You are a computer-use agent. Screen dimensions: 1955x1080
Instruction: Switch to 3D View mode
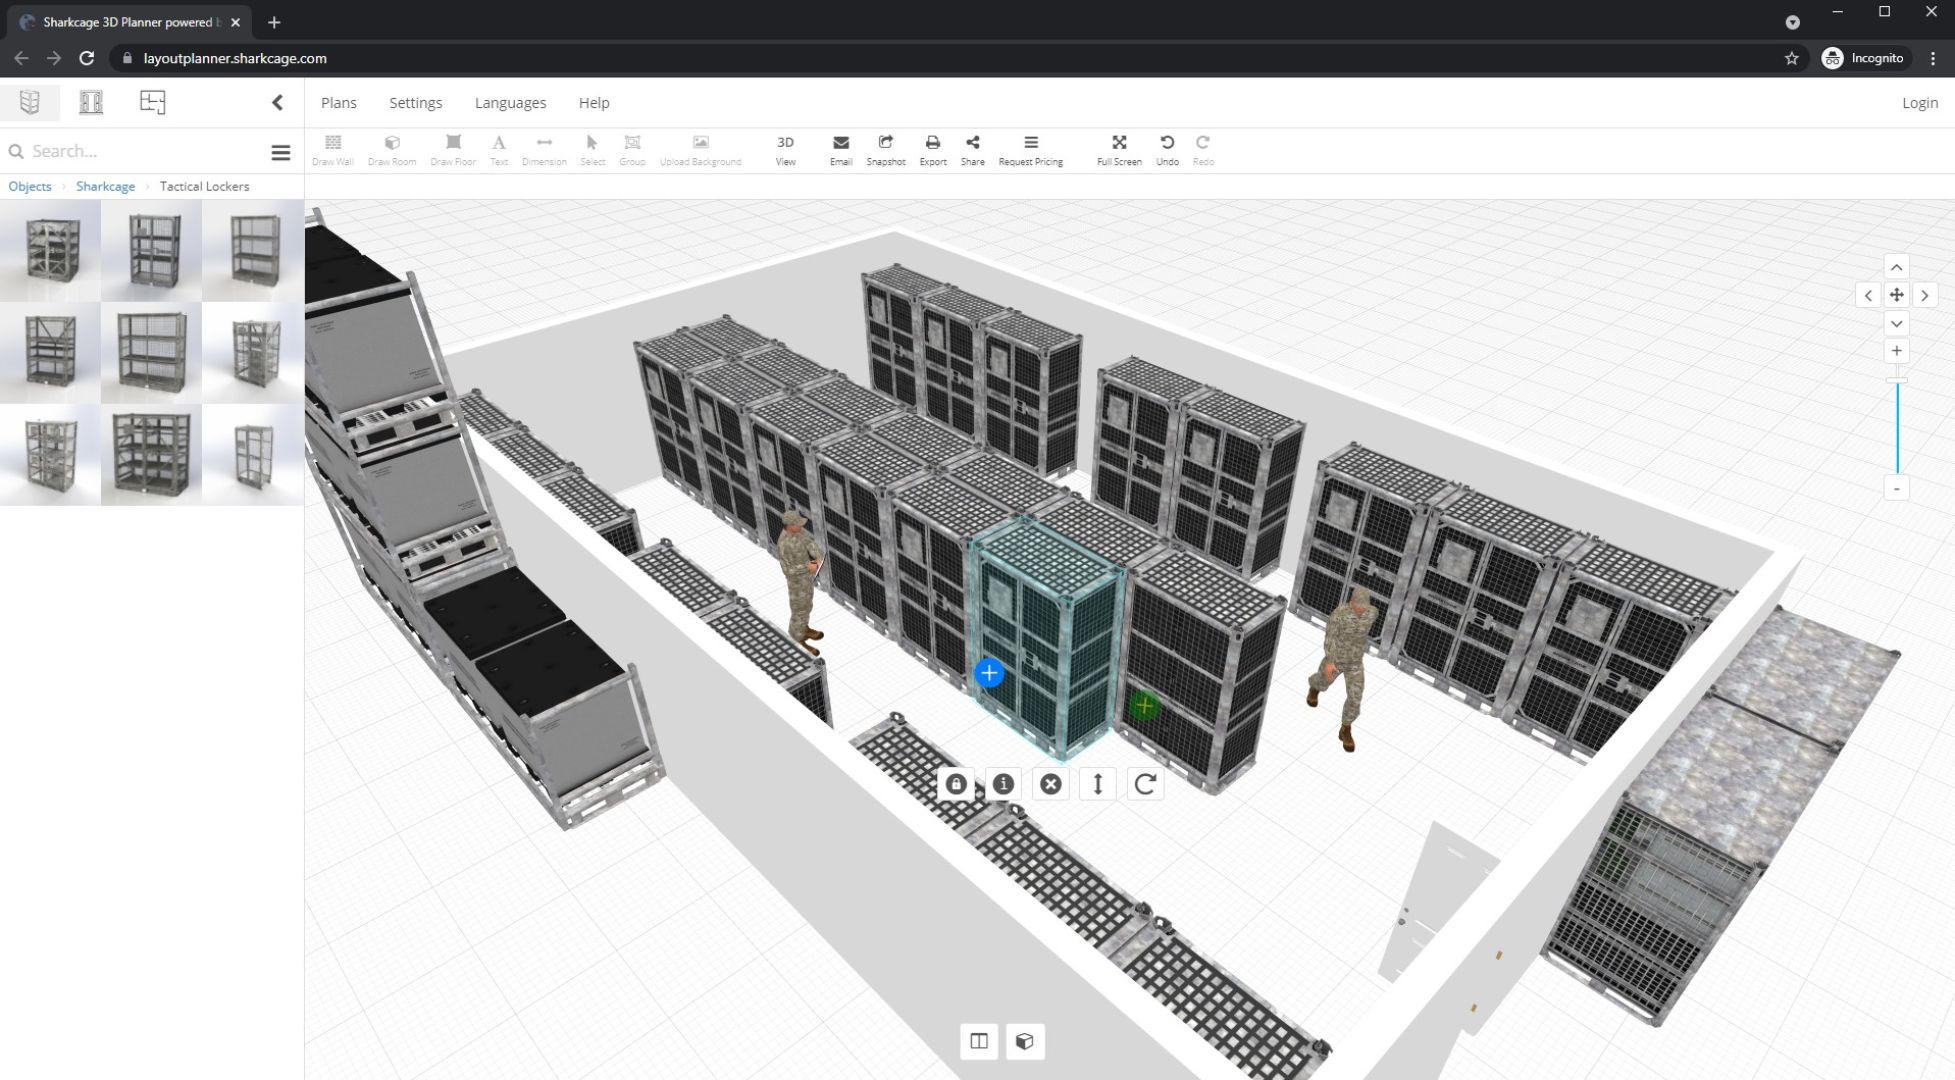785,148
